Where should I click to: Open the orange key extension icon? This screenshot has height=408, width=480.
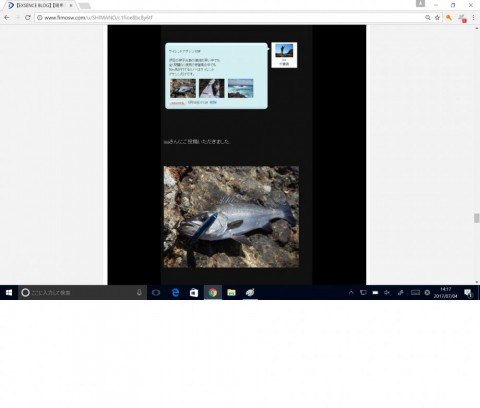[x=449, y=18]
